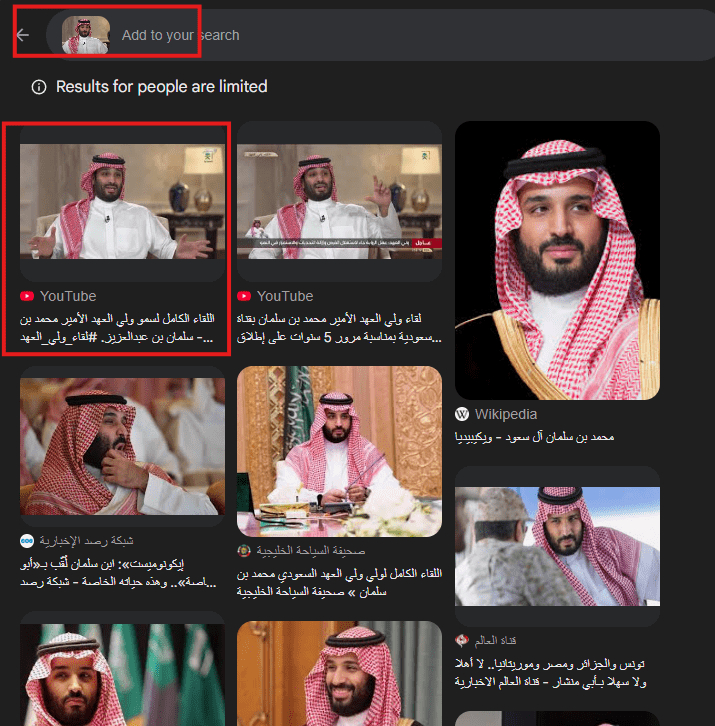Open first YouTube result Arabic title link
The image size is (715, 726).
click(117, 328)
